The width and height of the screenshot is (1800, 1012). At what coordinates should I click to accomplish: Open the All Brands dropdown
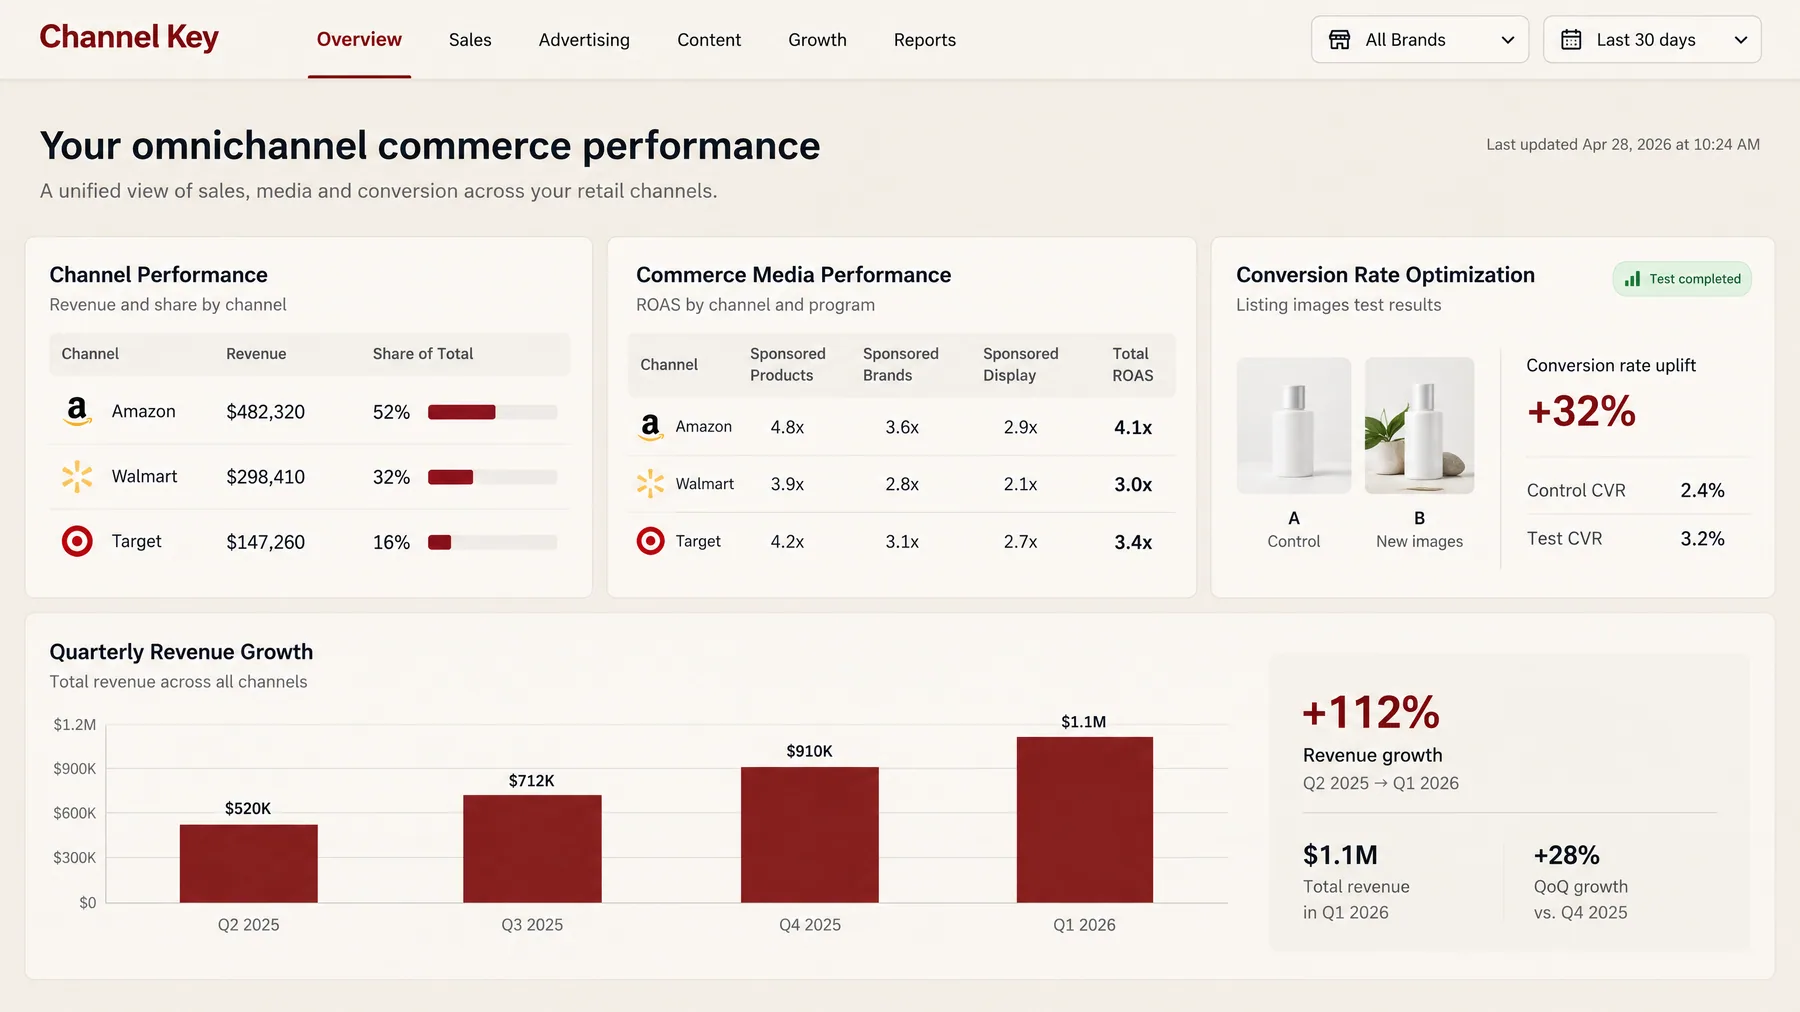pos(1420,40)
